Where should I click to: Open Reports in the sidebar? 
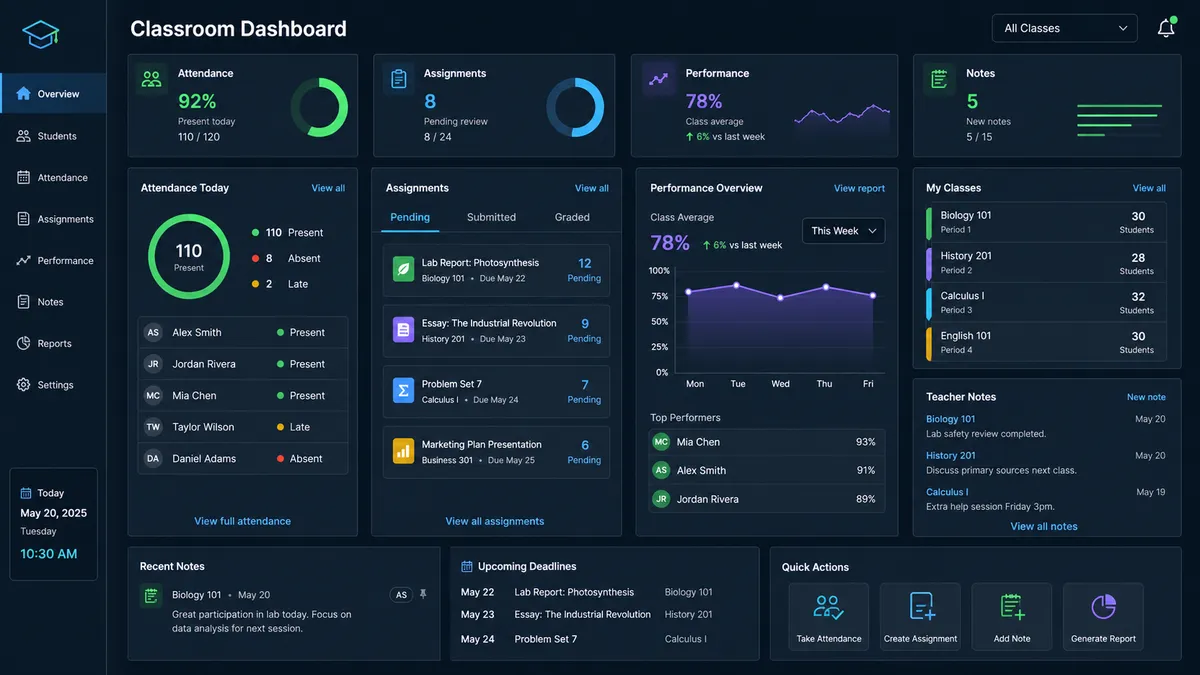click(53, 344)
